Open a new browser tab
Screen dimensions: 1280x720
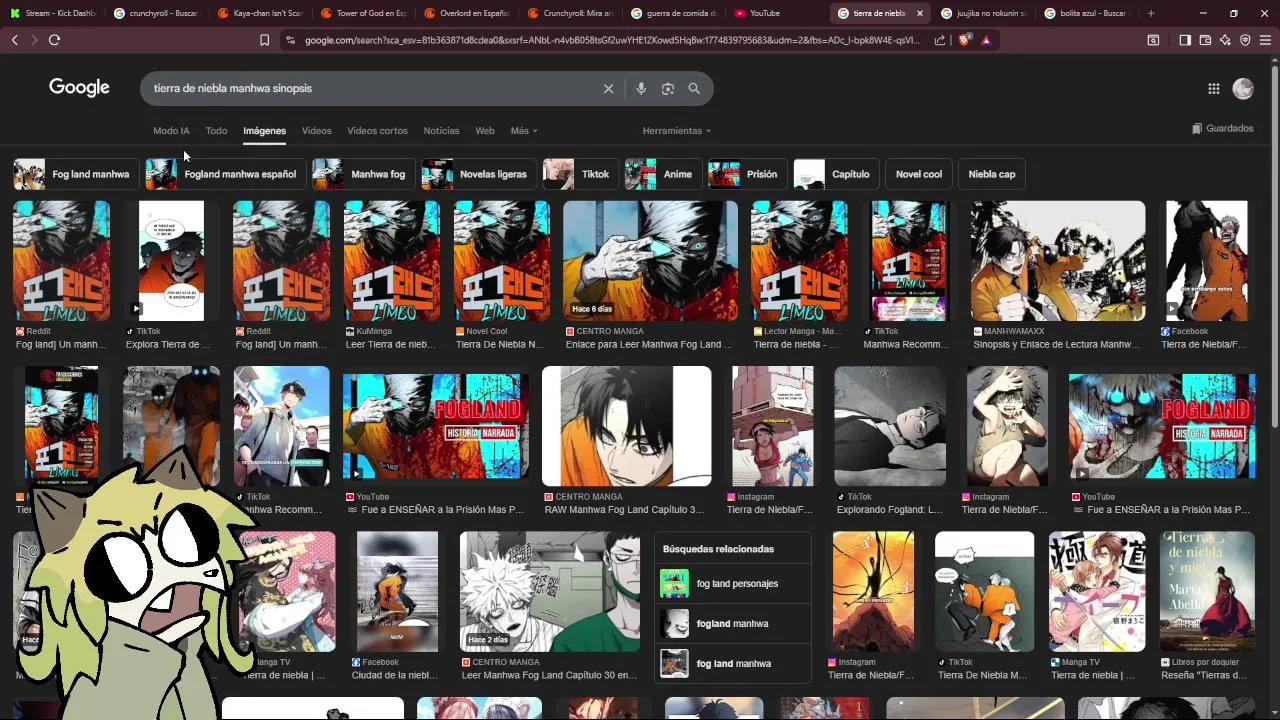pos(1151,13)
